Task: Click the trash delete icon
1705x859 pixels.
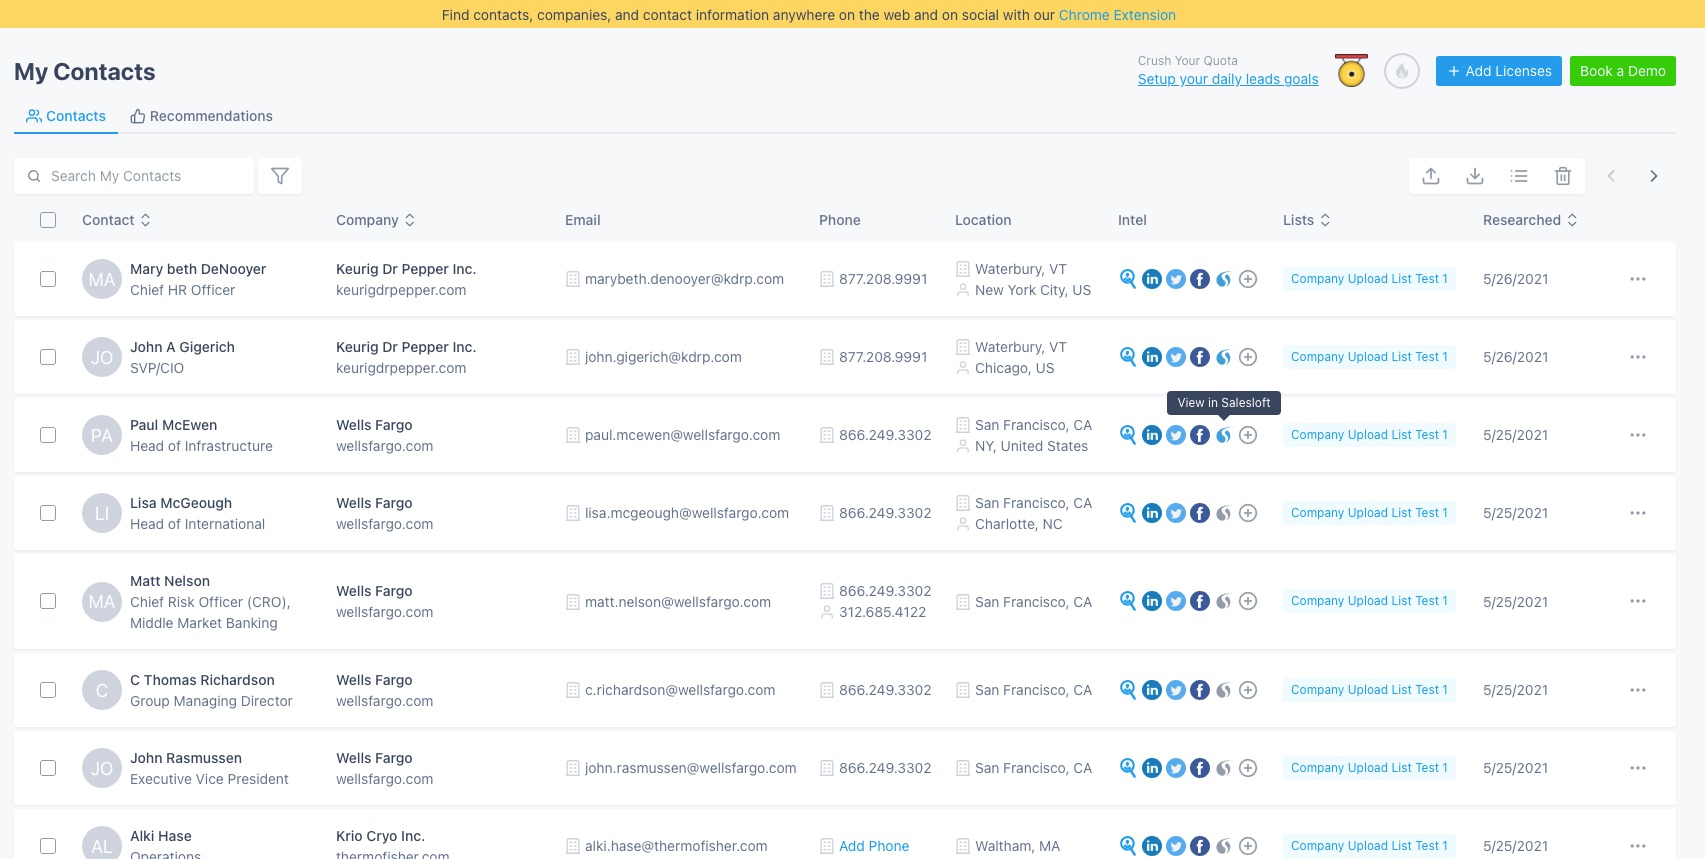Action: (x=1563, y=176)
